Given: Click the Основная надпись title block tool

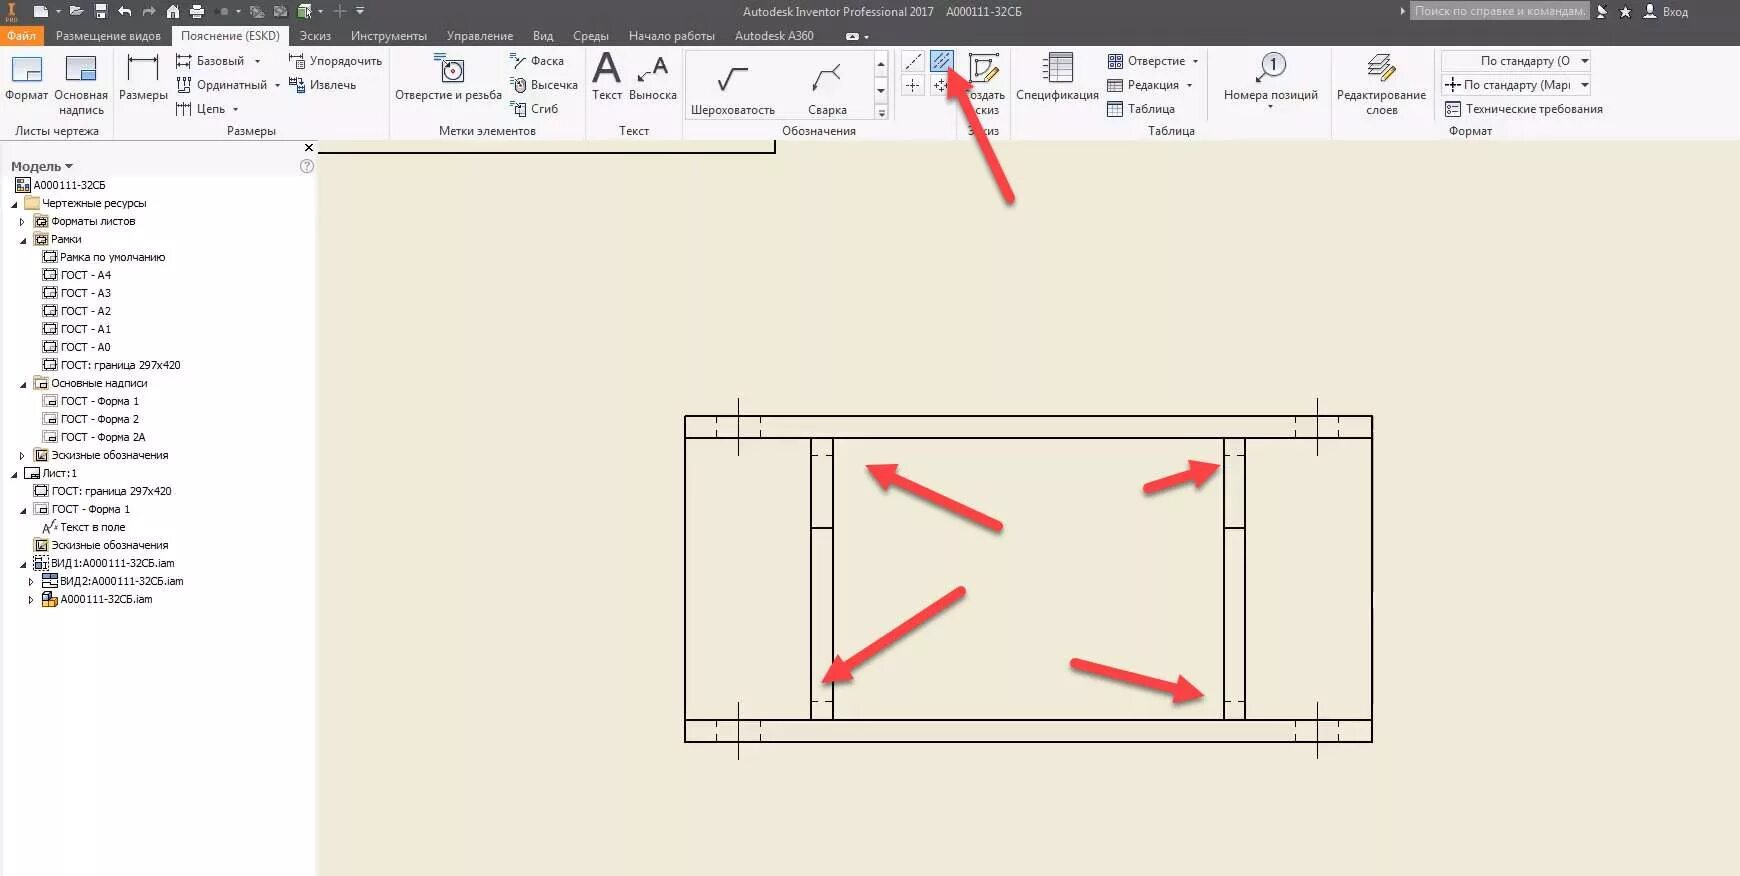Looking at the screenshot, I should click(x=81, y=85).
